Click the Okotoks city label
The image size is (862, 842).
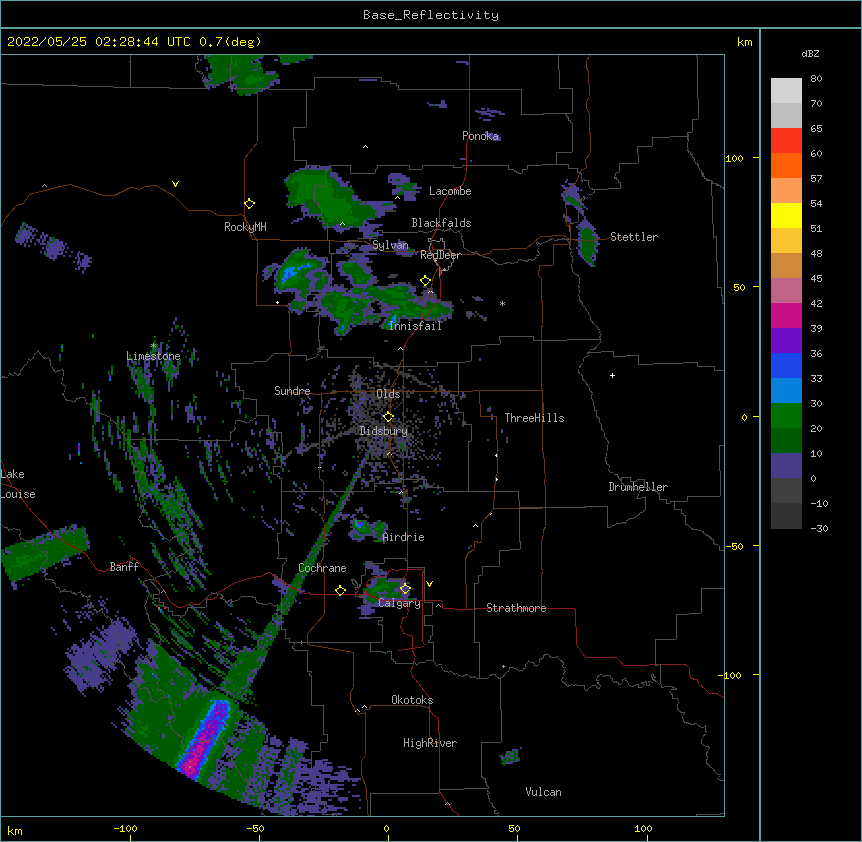(x=412, y=700)
